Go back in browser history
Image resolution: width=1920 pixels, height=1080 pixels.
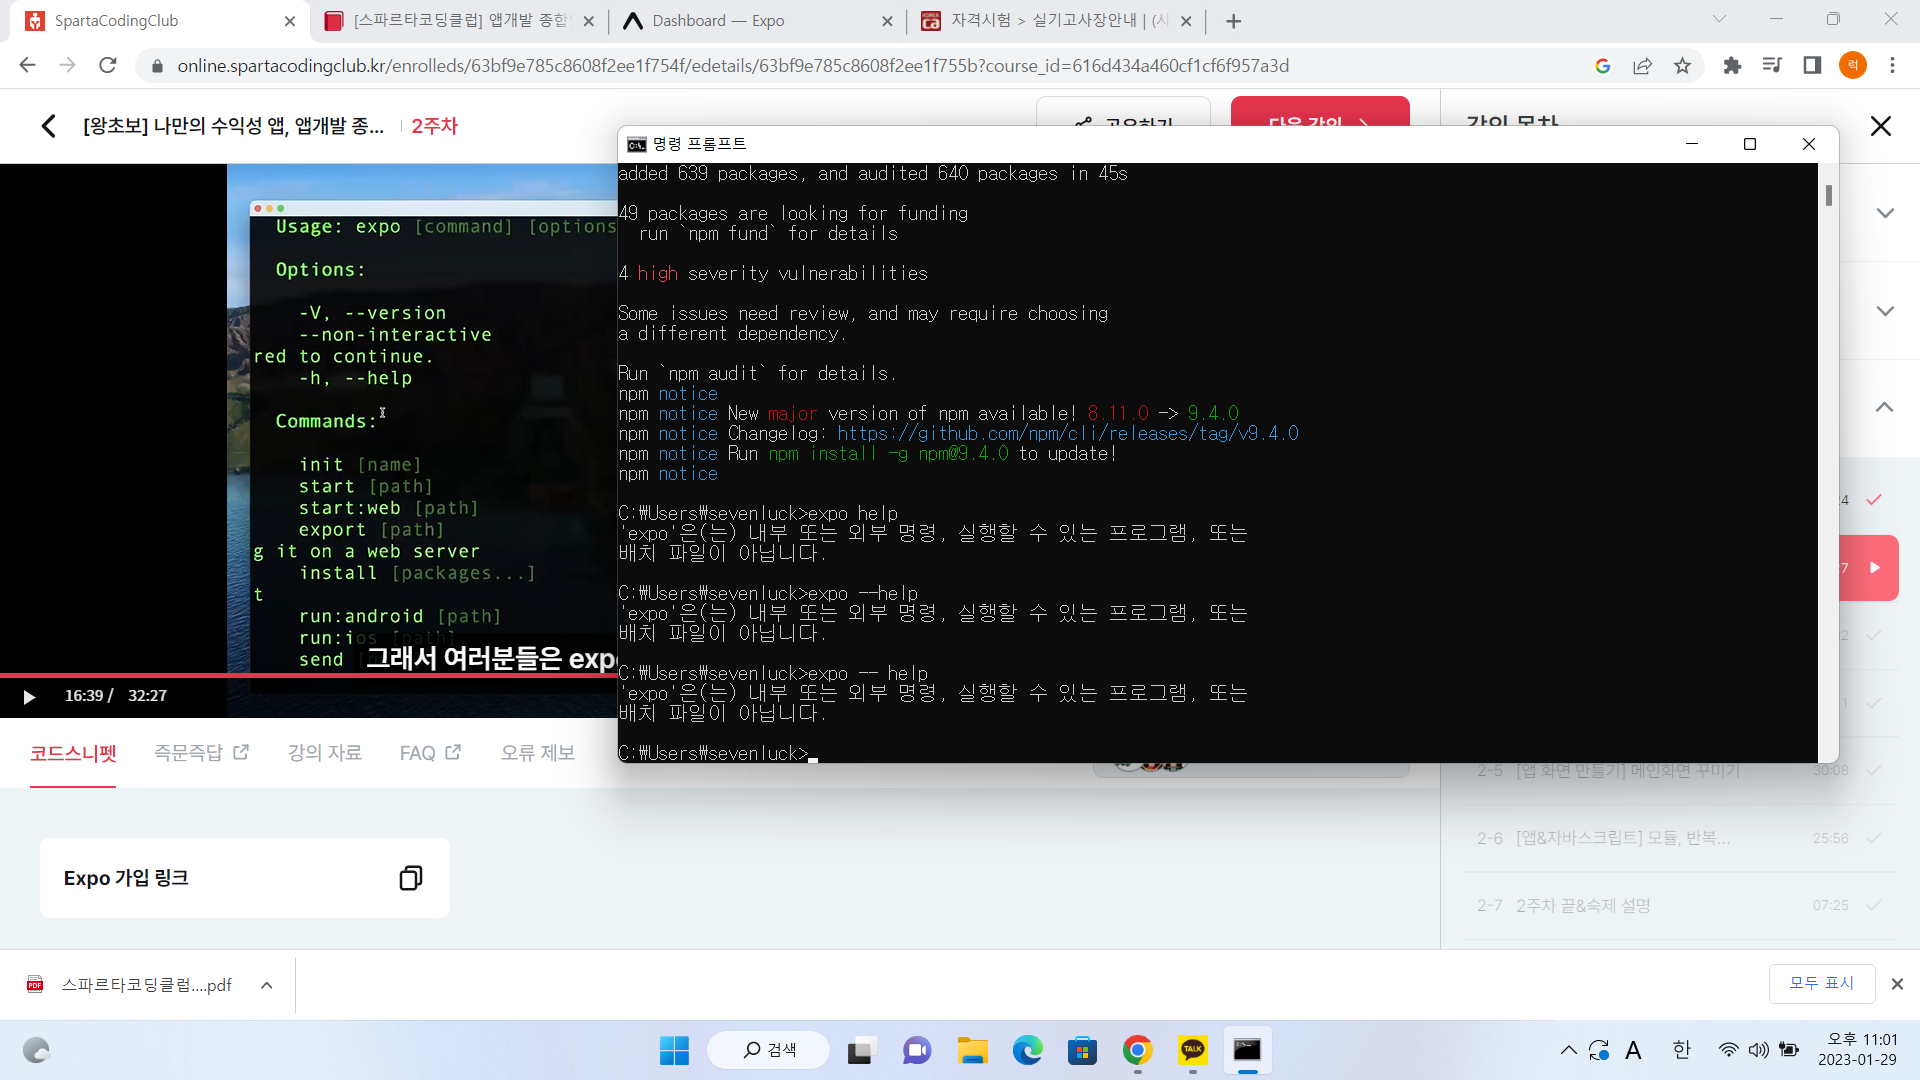(27, 66)
